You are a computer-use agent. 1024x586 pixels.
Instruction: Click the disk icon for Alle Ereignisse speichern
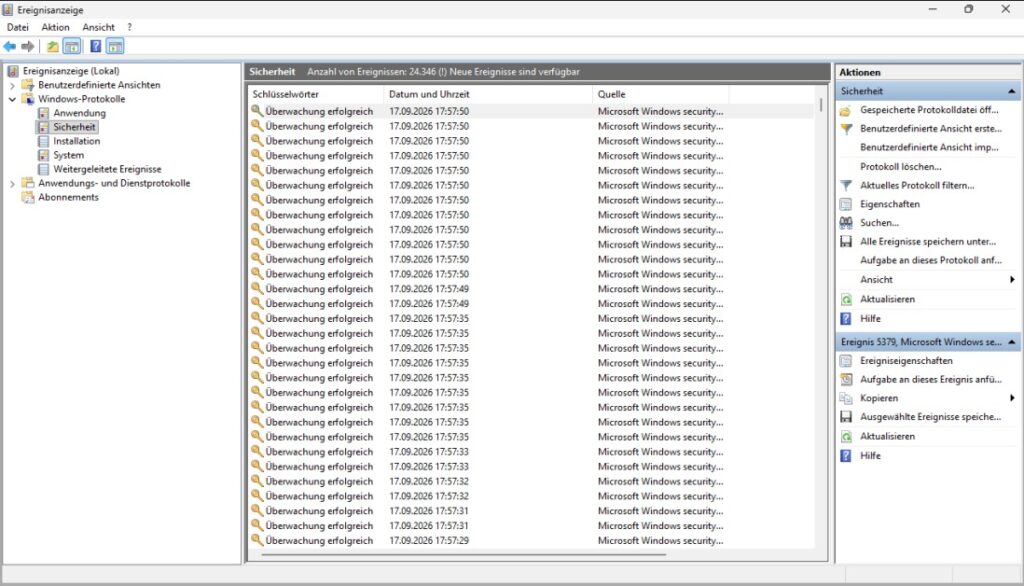[846, 242]
